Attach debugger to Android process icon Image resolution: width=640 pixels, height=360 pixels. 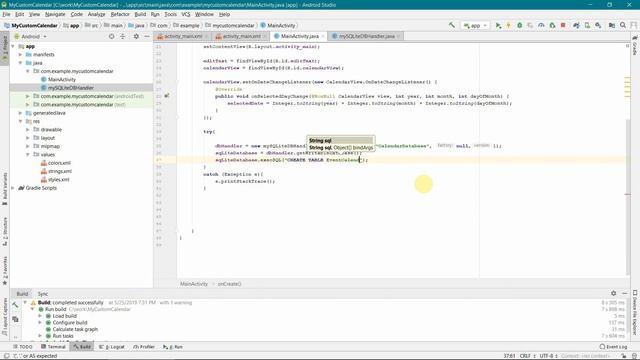pyautogui.click(x=552, y=25)
